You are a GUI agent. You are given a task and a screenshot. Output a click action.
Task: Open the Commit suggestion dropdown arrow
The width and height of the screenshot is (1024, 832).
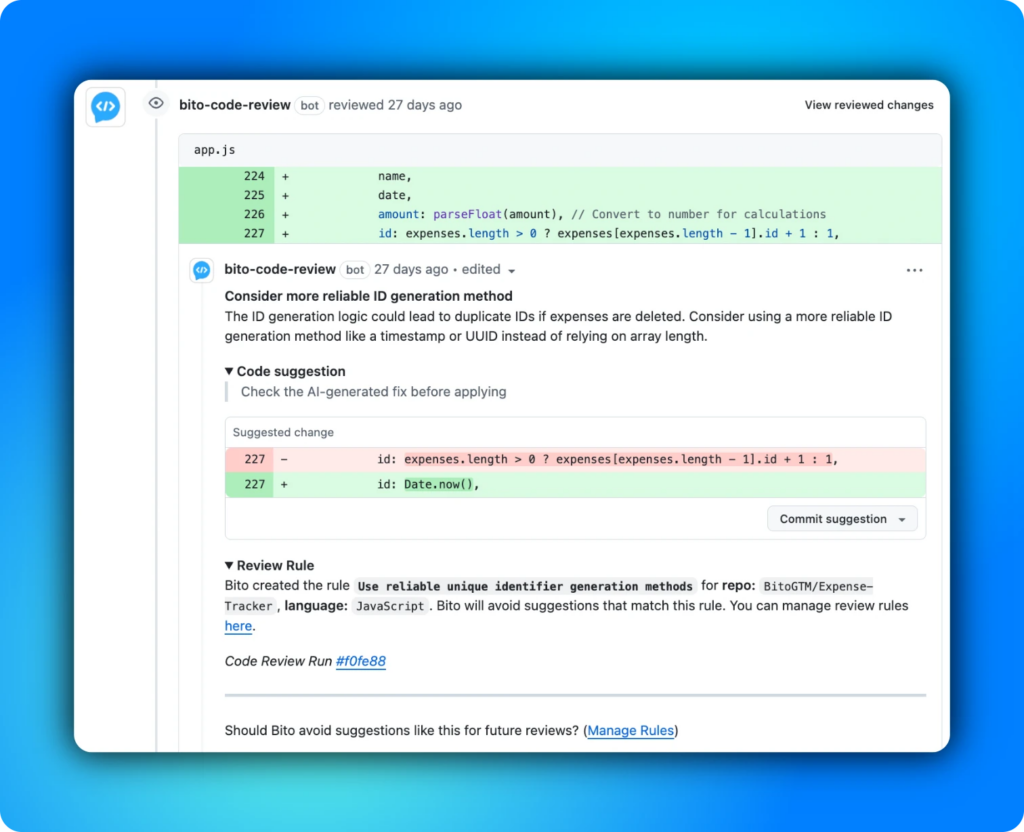click(903, 518)
